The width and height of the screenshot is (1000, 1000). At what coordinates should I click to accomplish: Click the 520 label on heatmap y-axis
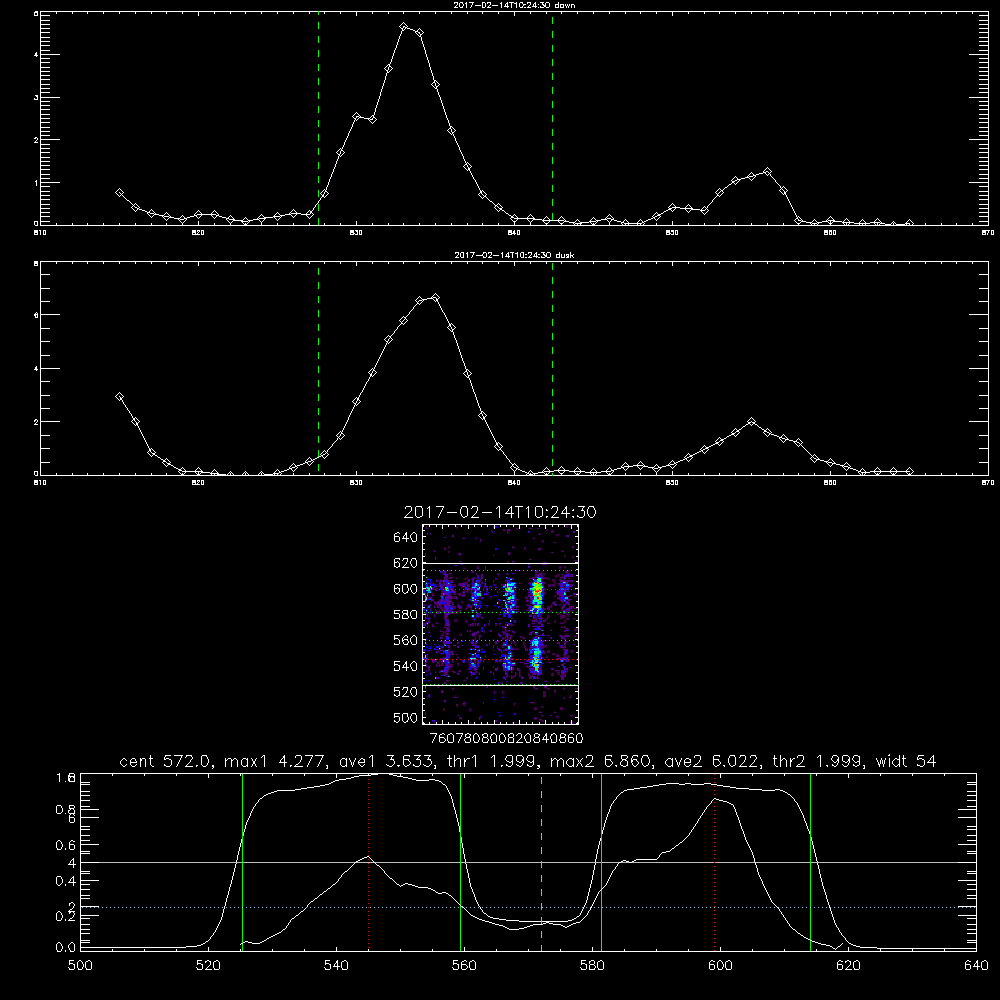click(405, 692)
